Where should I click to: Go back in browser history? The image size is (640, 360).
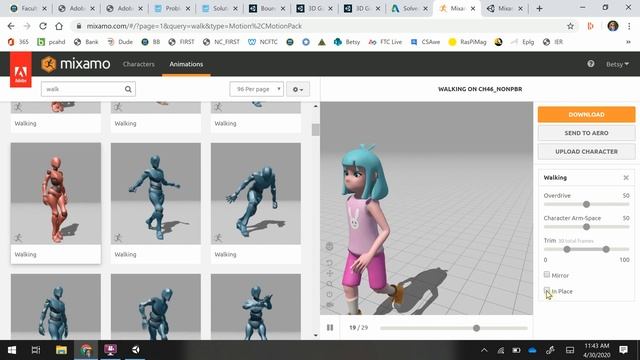[11, 26]
